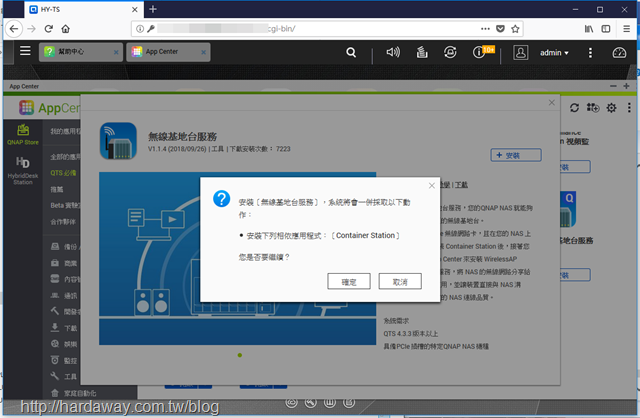Select 下載 download category in sidebar

tap(64, 328)
